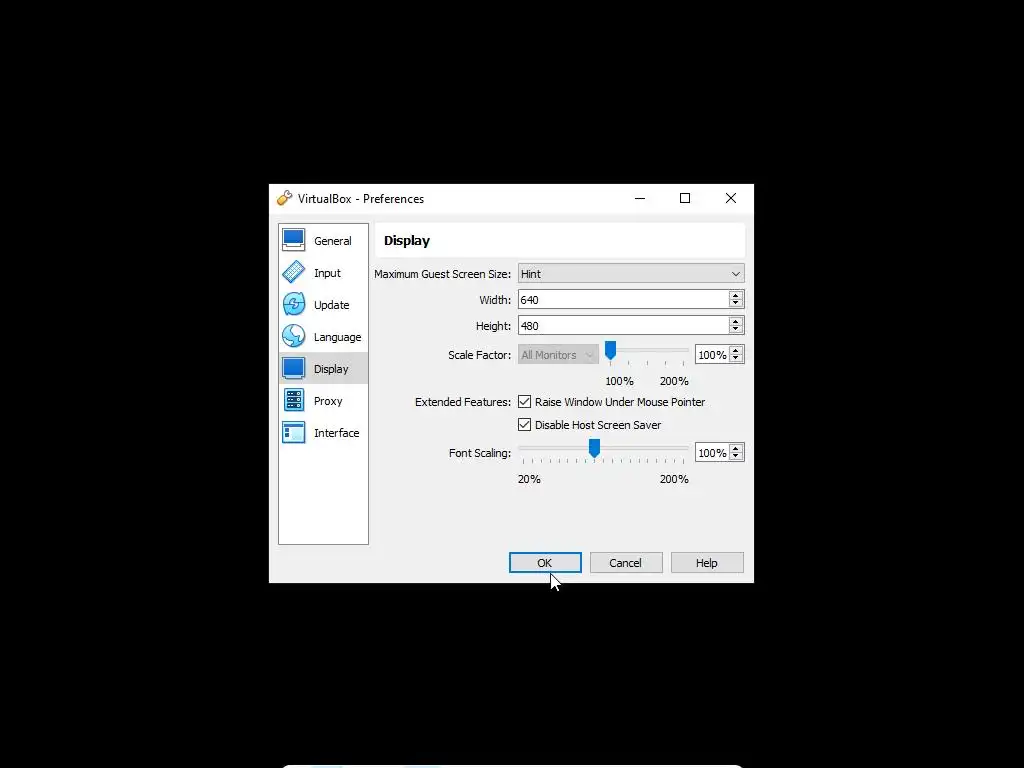
Task: Set Scale Factor slider near 200% mark
Action: click(x=684, y=351)
